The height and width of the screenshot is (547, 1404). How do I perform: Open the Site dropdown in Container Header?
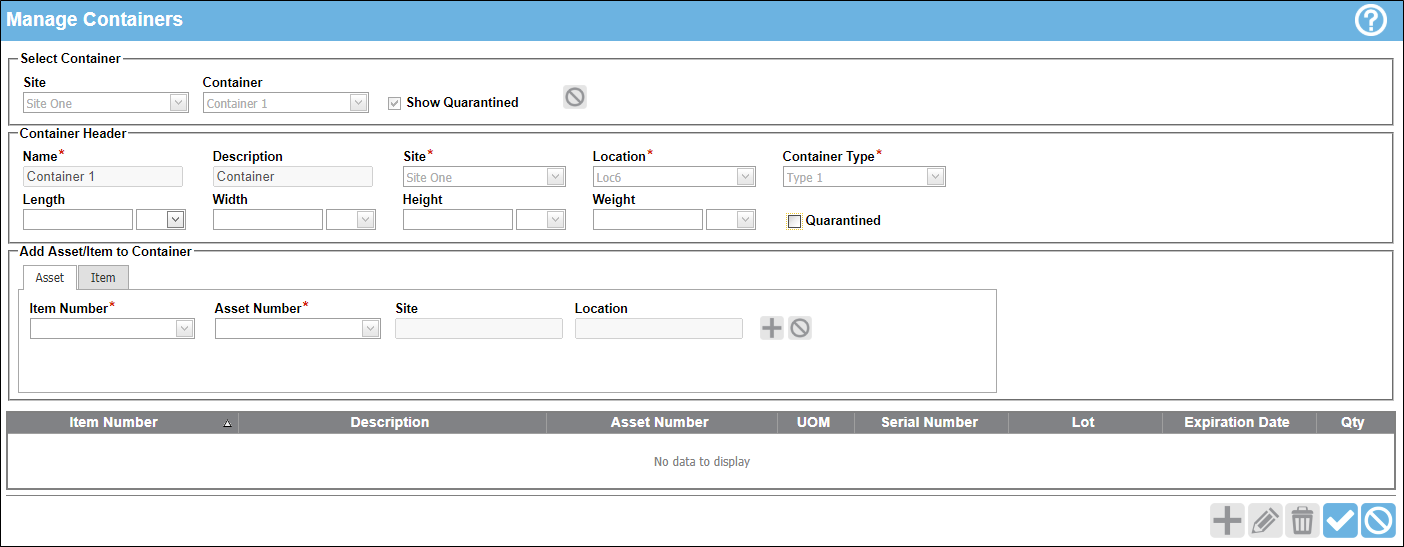coord(556,177)
